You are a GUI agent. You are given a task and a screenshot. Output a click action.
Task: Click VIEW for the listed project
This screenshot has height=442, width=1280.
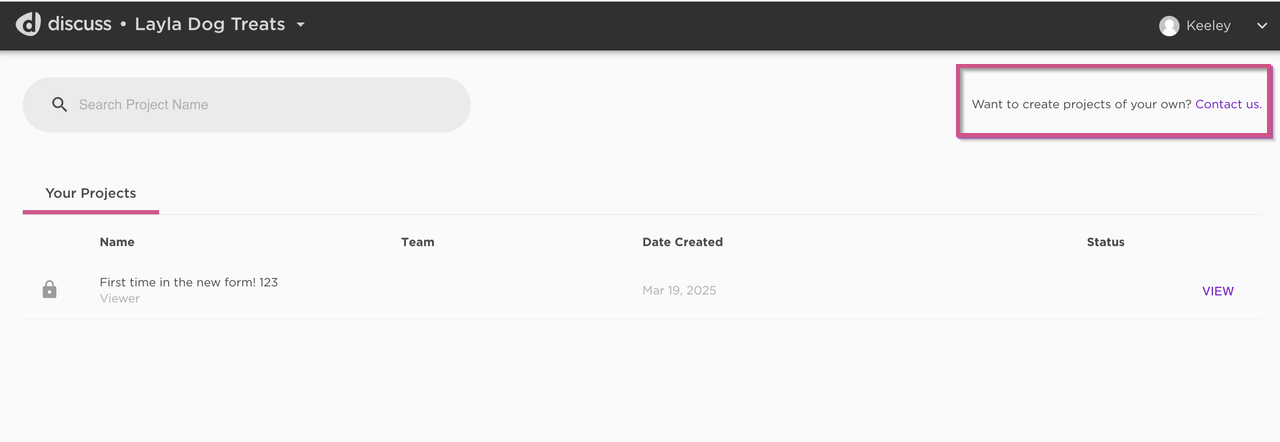tap(1218, 291)
